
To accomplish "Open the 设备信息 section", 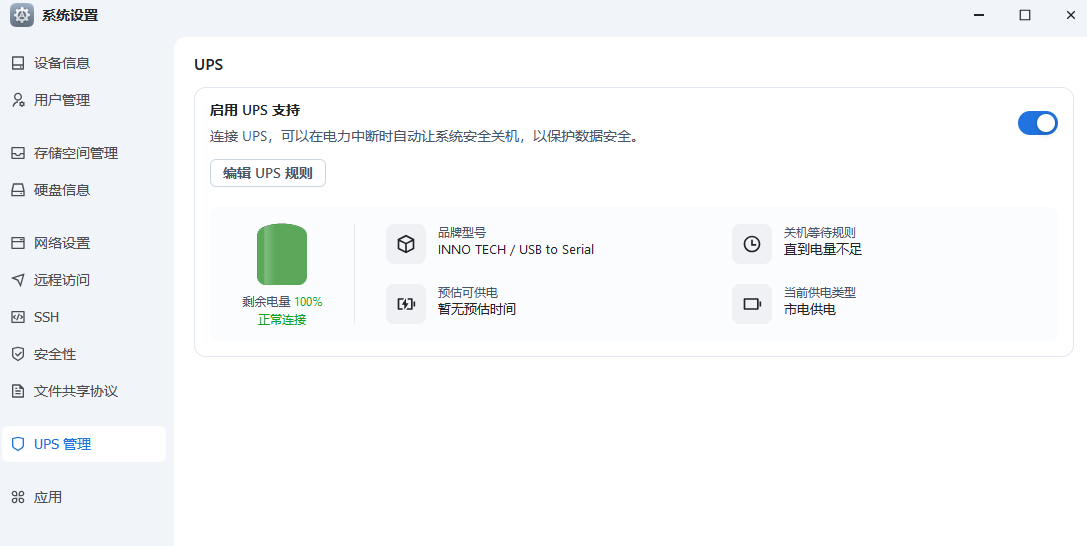I will [84, 63].
